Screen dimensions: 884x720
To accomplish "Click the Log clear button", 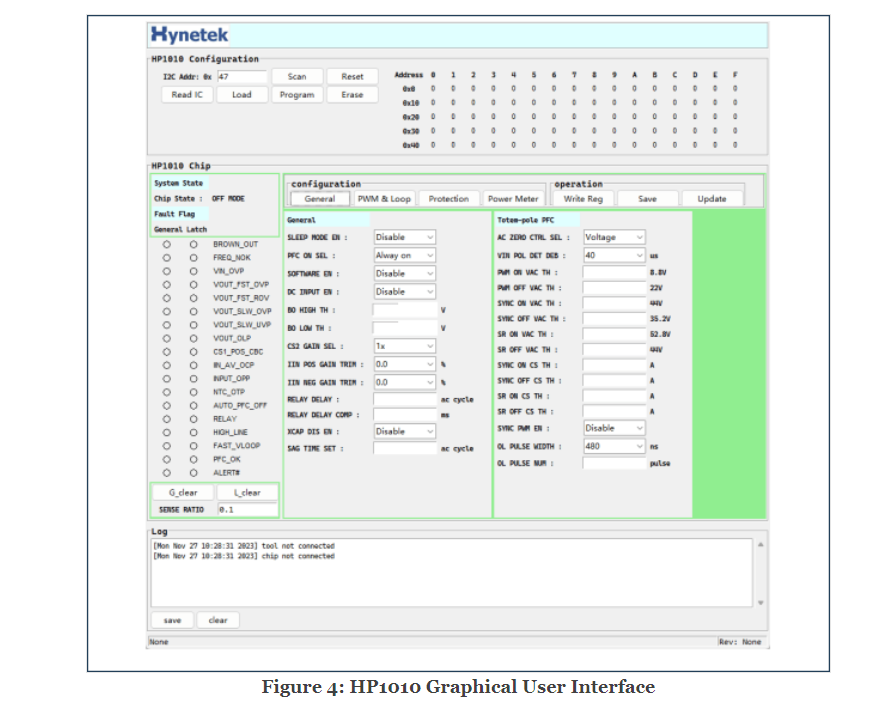I will 218,620.
